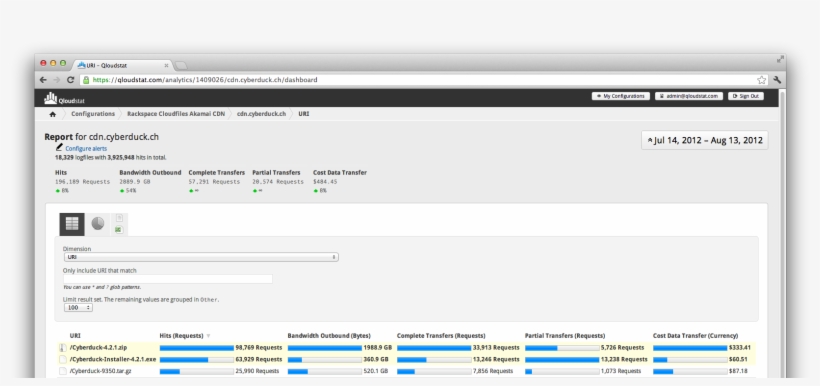Click the browser back arrow
820x386 pixels.
click(x=43, y=80)
